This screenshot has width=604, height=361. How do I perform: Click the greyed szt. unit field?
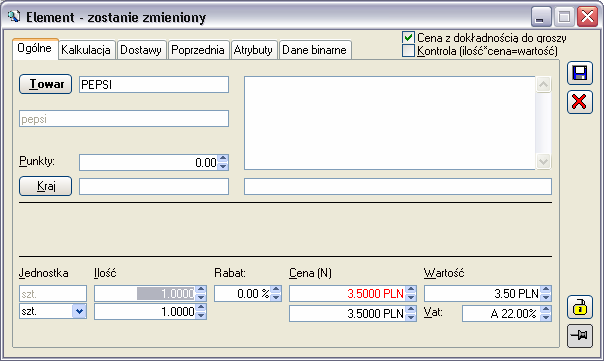53,294
